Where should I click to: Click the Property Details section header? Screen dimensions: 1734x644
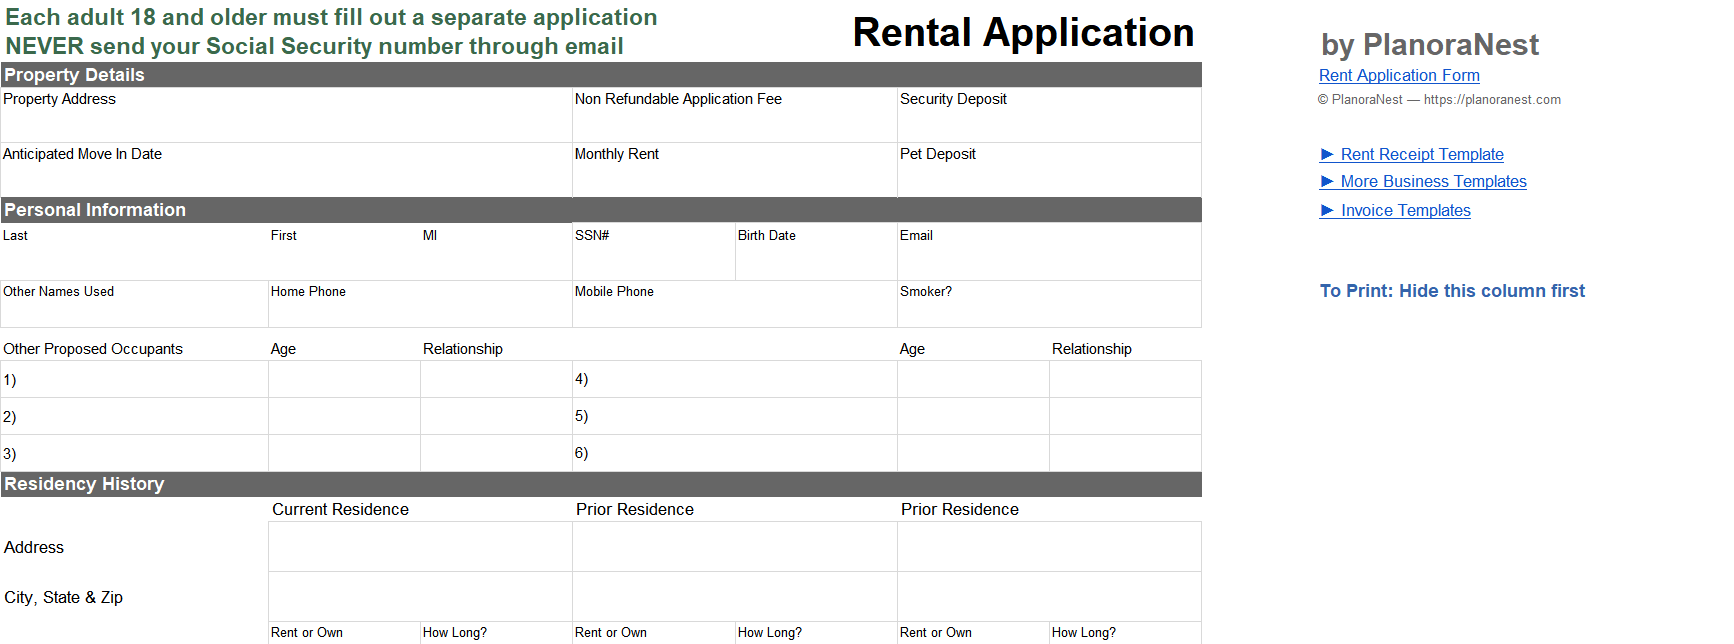[601, 75]
